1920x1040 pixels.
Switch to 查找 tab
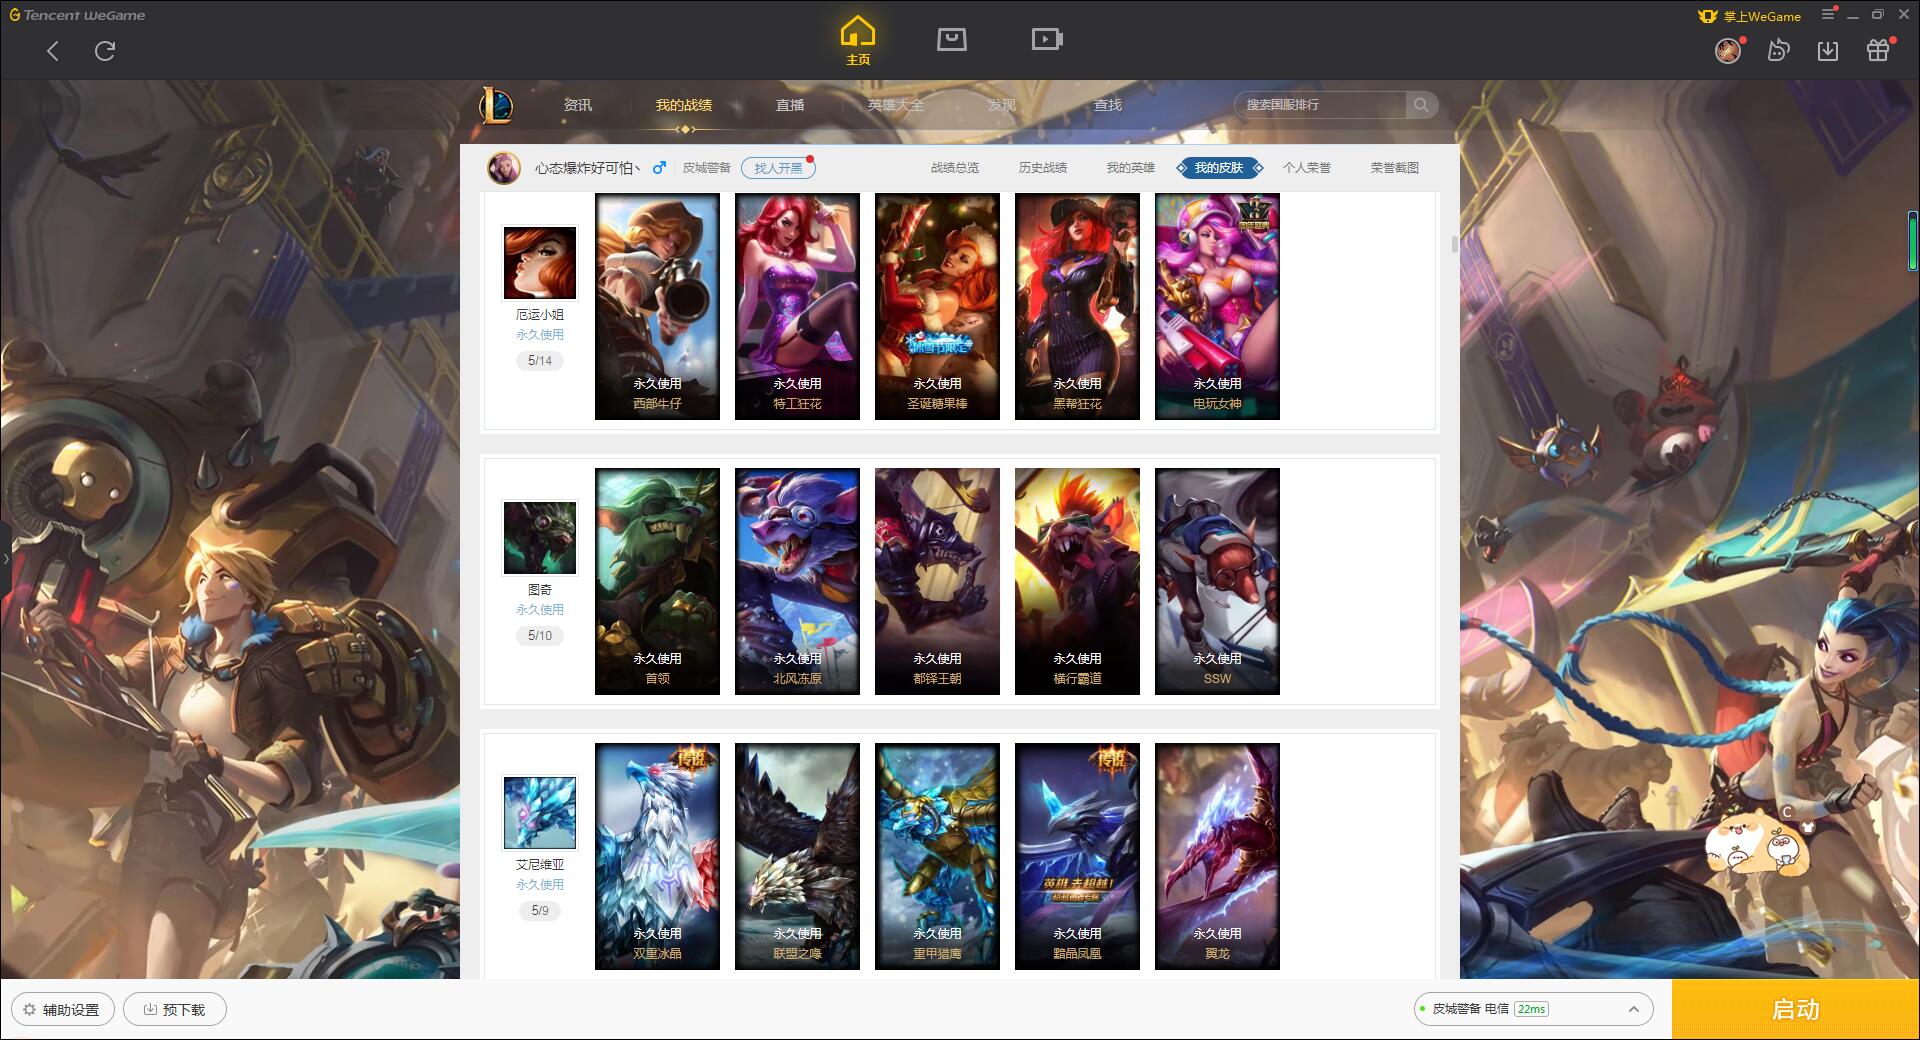pos(1108,105)
